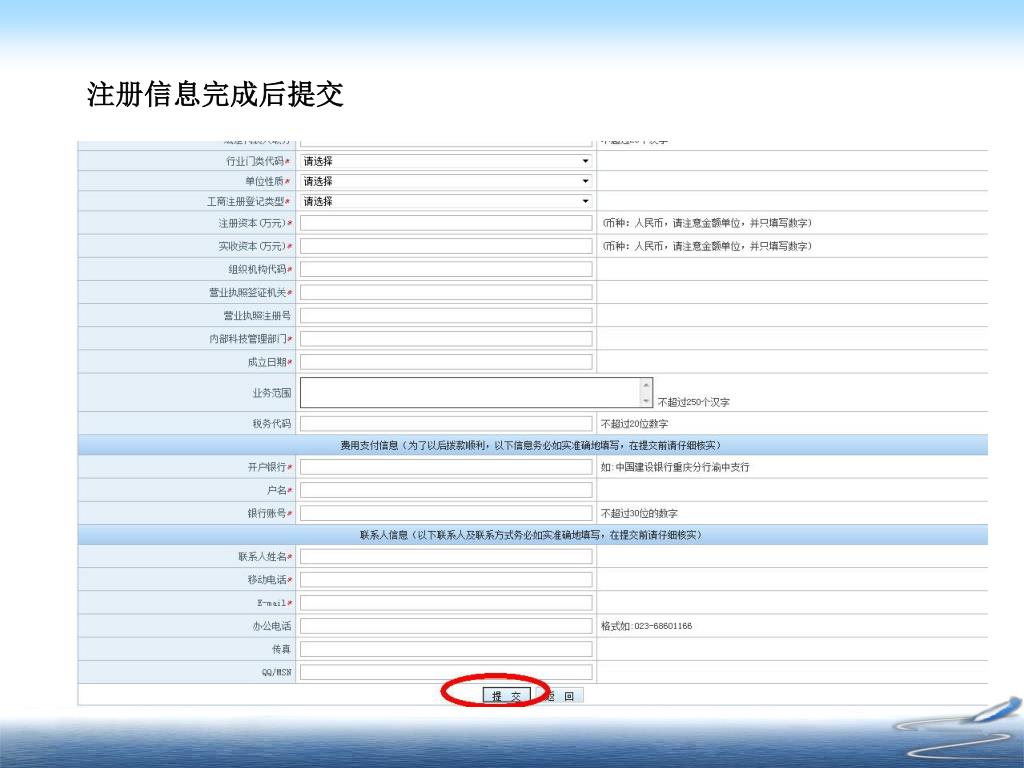The height and width of the screenshot is (768, 1024).
Task: Click the hint 格式如:023-68601166
Action: tap(647, 626)
